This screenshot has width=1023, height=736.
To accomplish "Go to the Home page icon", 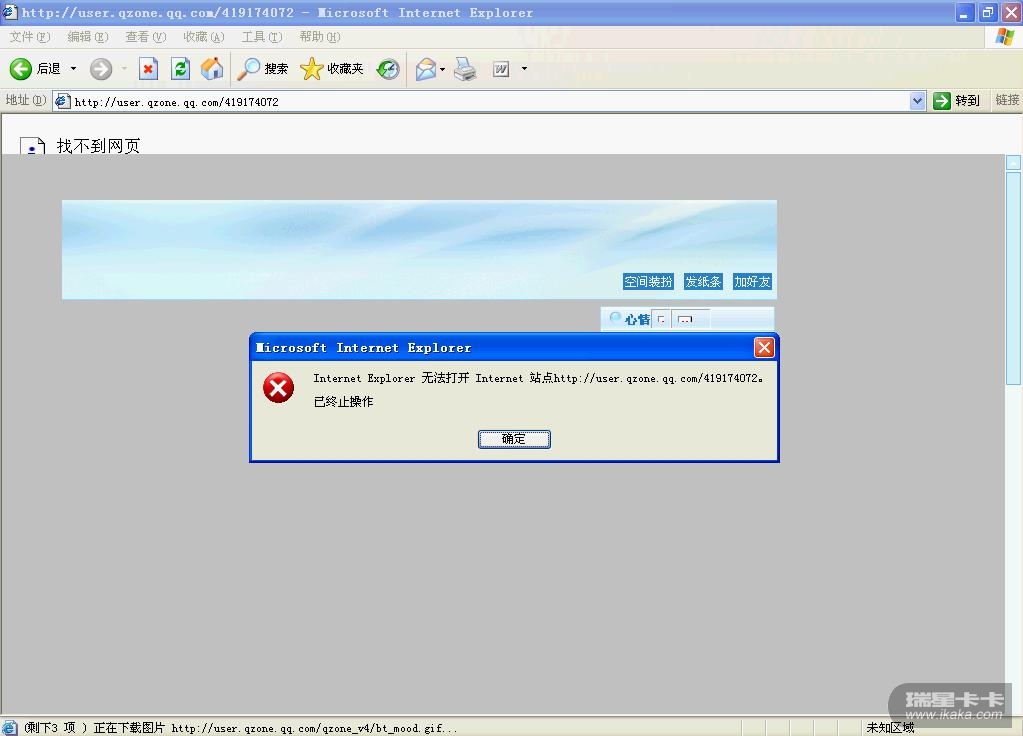I will tap(211, 69).
